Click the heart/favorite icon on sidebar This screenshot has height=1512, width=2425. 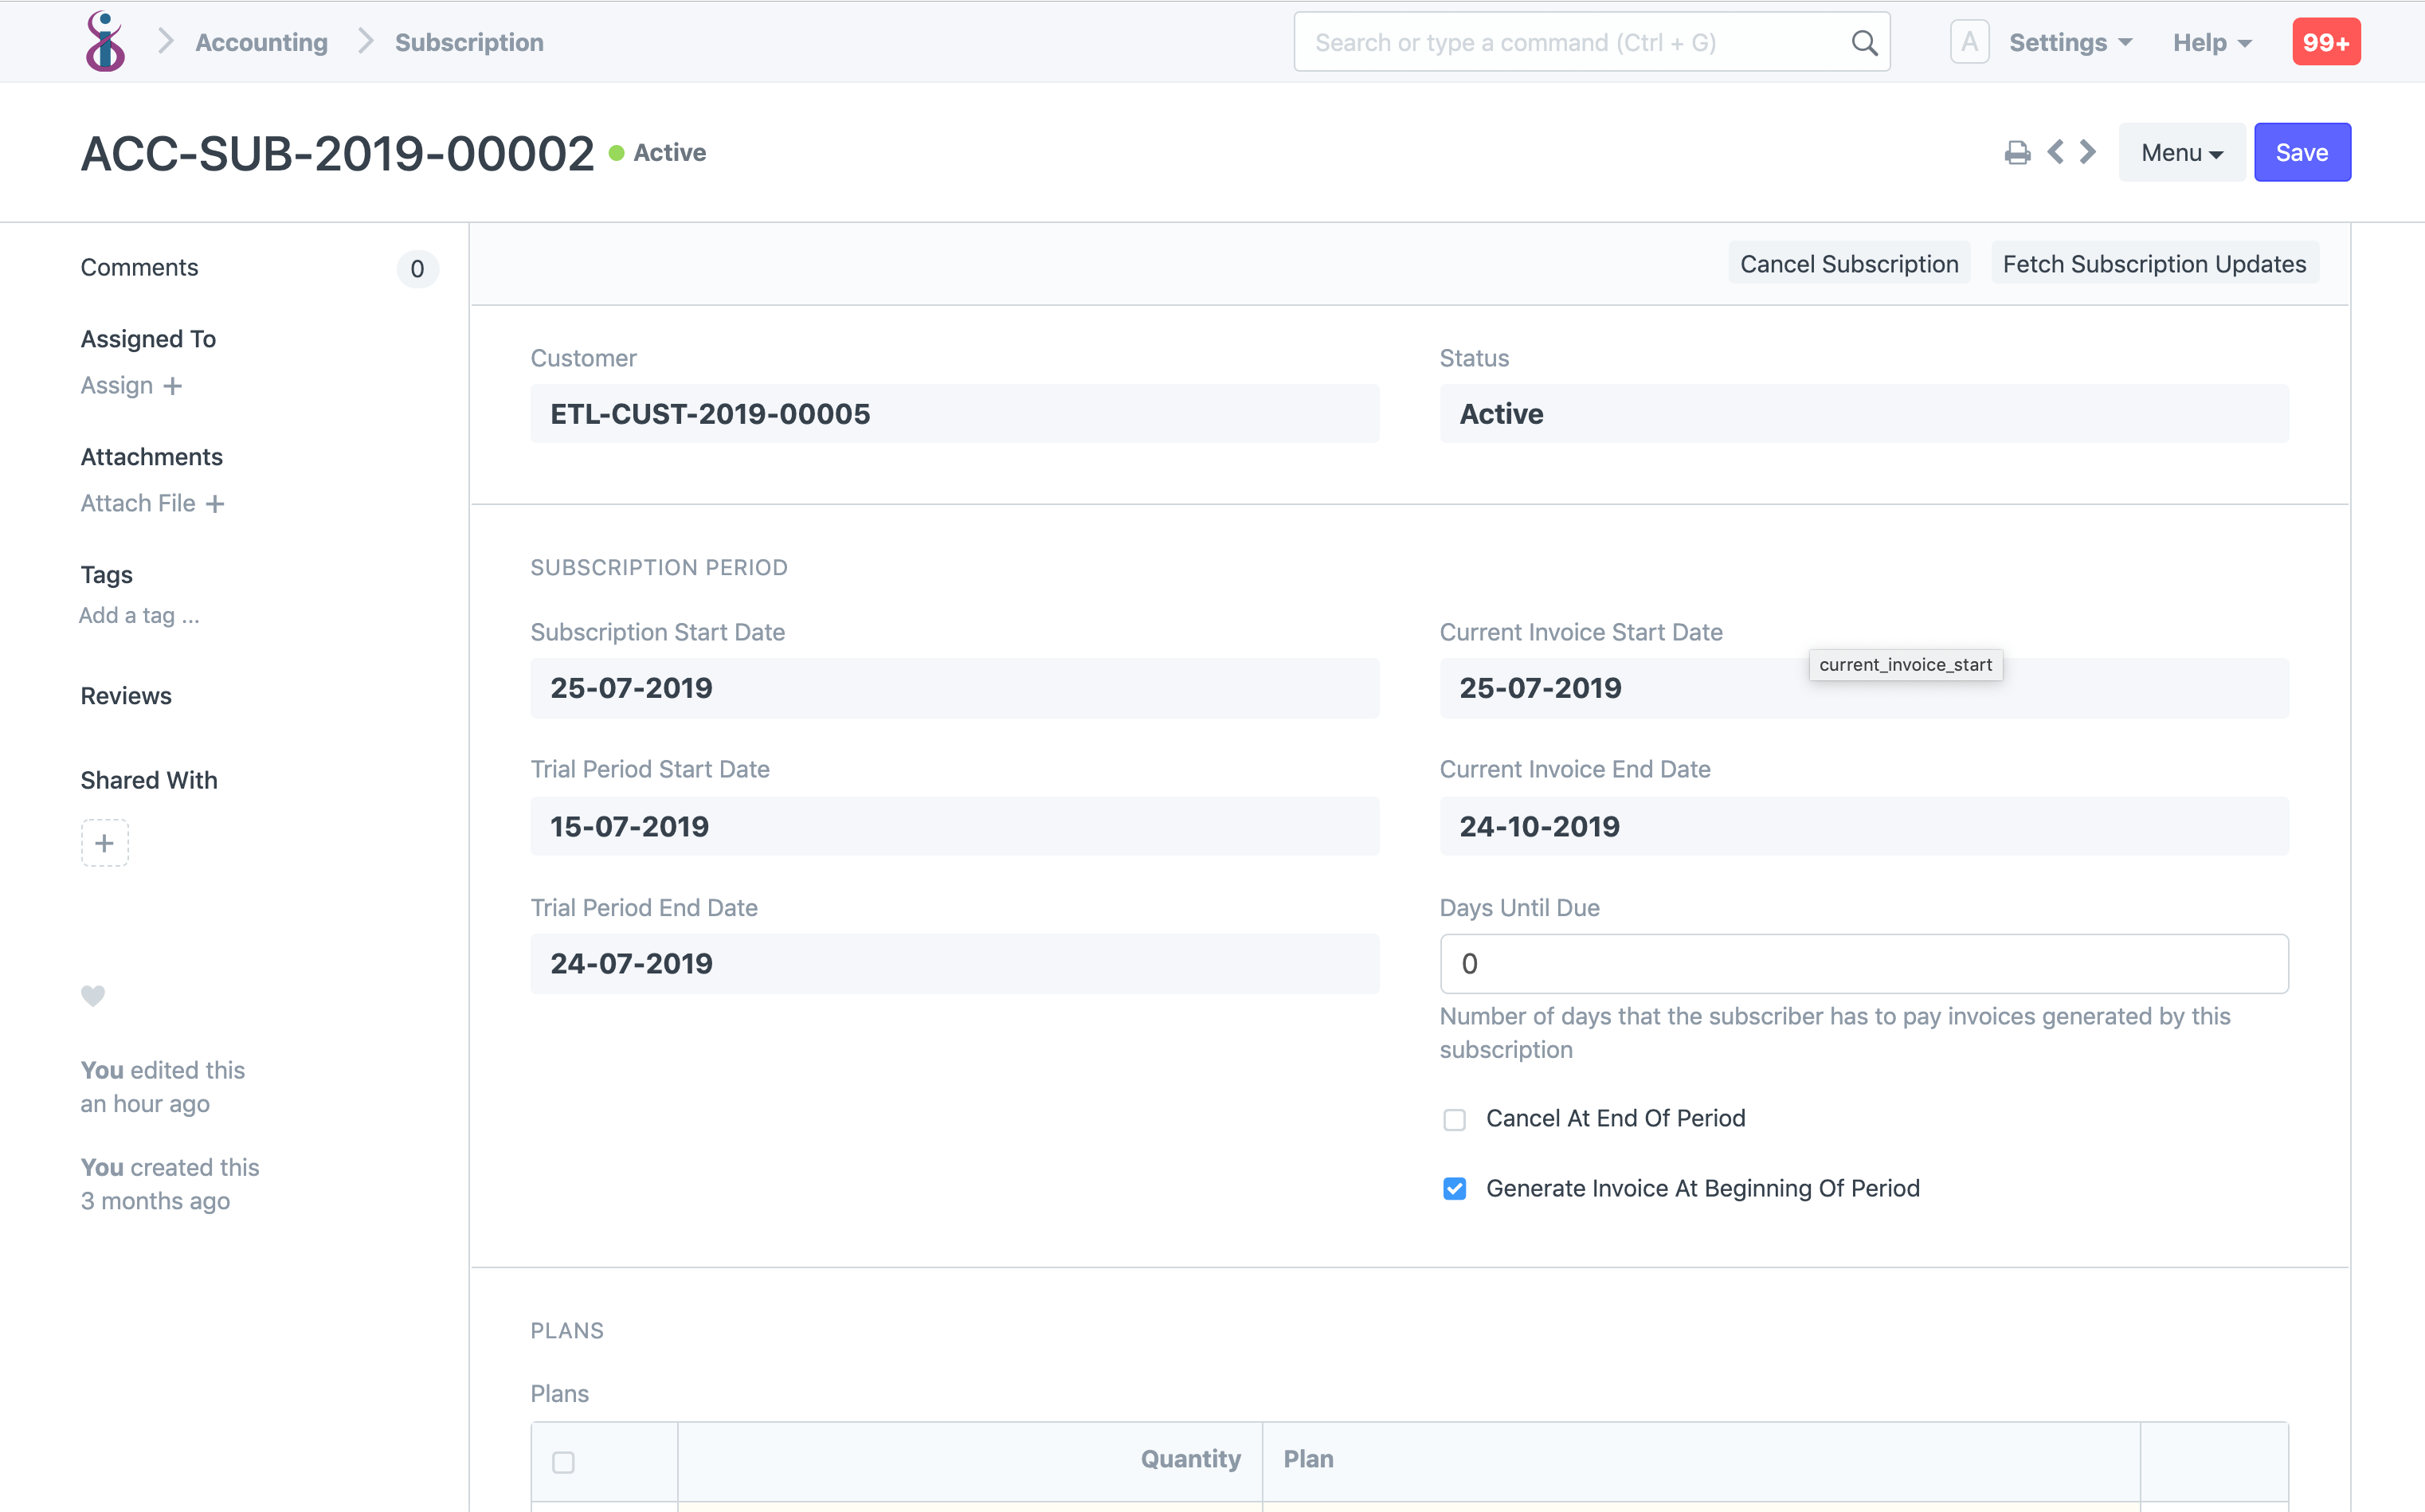click(x=92, y=995)
